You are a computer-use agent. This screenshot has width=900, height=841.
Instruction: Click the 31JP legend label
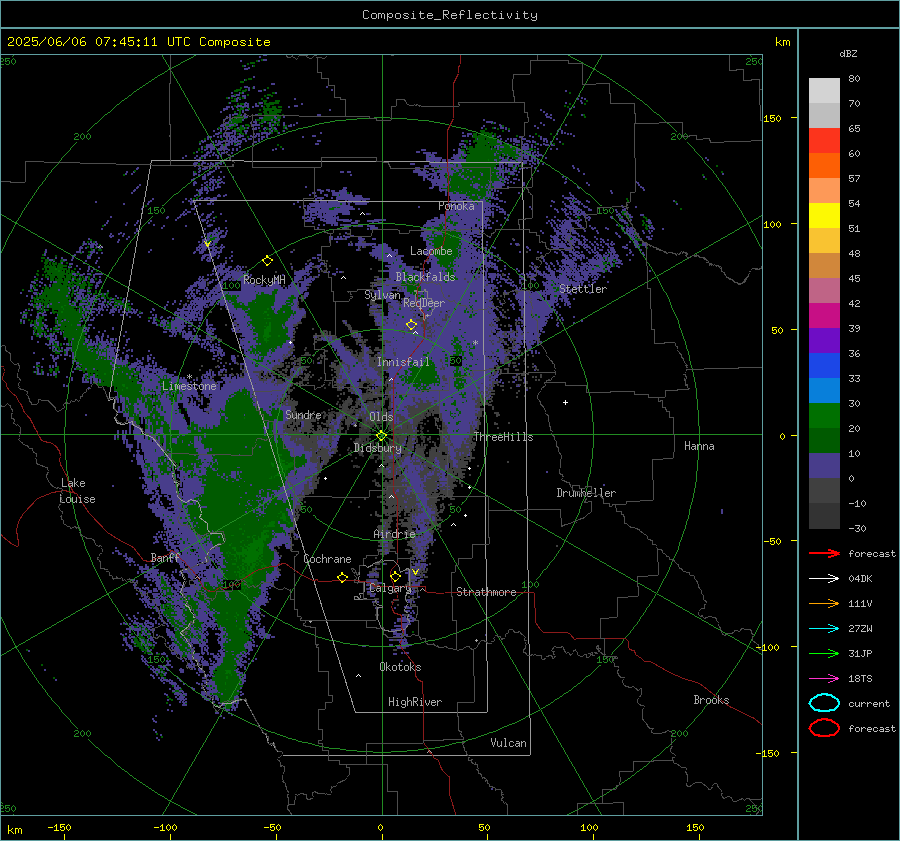click(860, 653)
